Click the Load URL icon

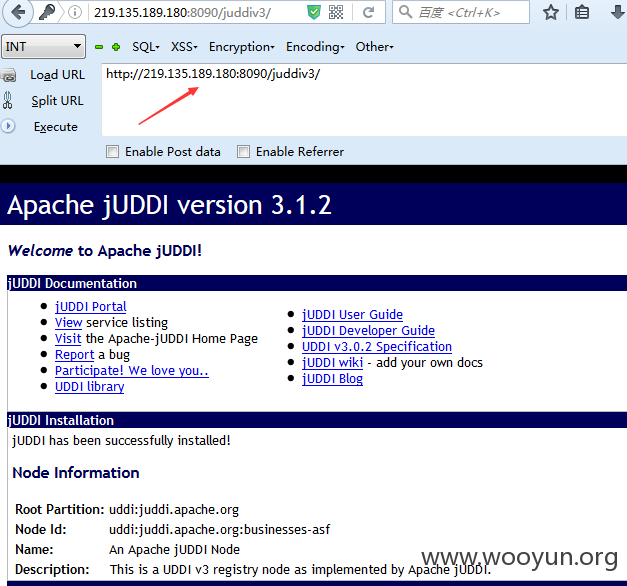pyautogui.click(x=8, y=75)
